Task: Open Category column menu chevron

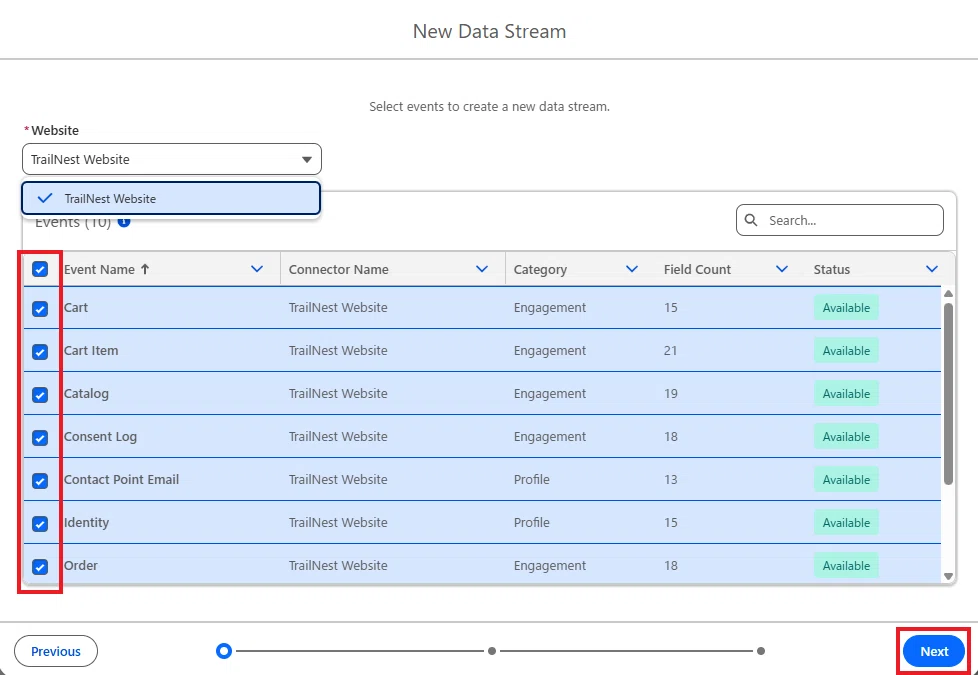Action: pyautogui.click(x=632, y=269)
